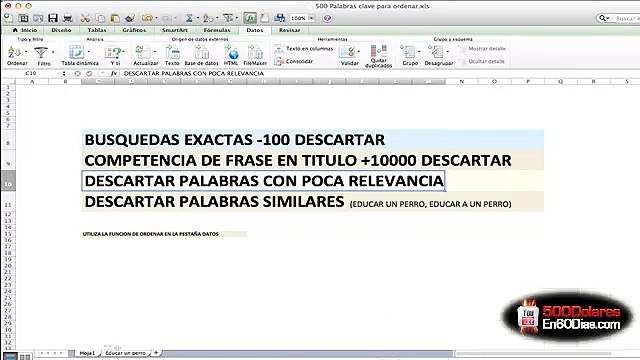The width and height of the screenshot is (640, 360).
Task: Click the formula bar text field
Action: point(379,73)
